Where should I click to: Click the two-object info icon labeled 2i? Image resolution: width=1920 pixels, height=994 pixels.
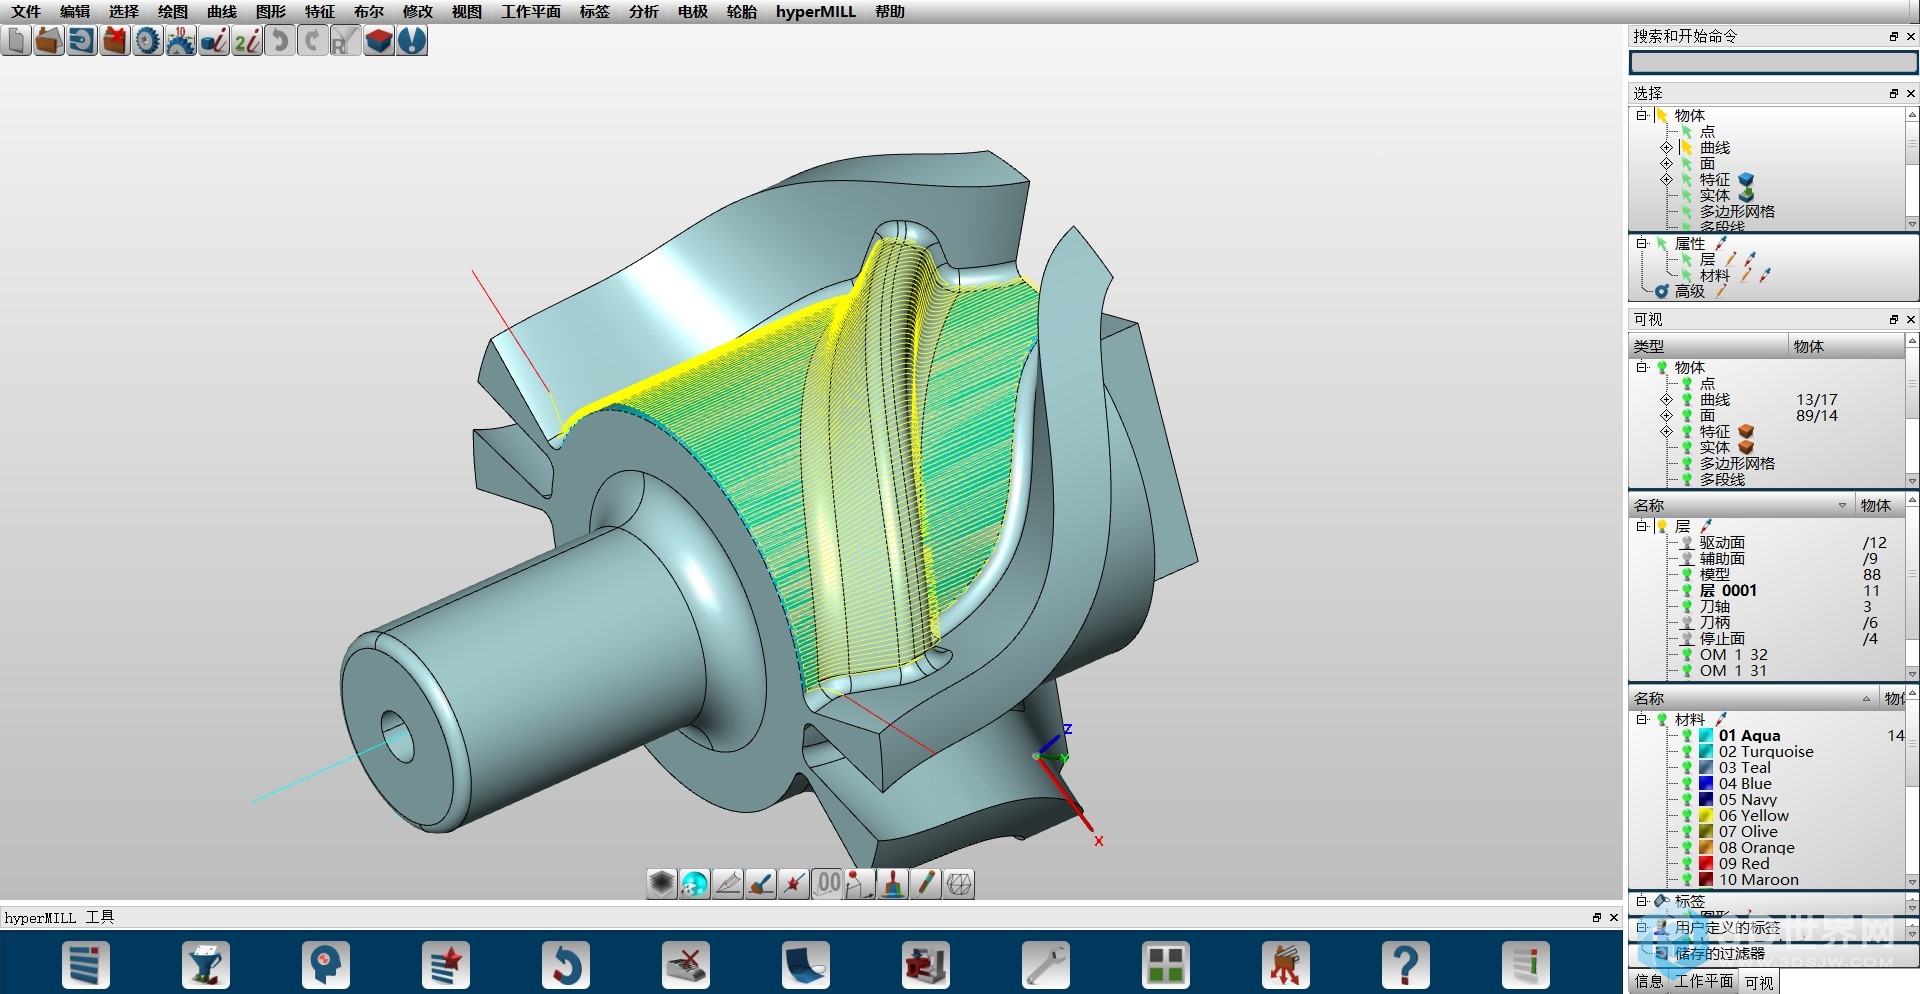tap(247, 41)
